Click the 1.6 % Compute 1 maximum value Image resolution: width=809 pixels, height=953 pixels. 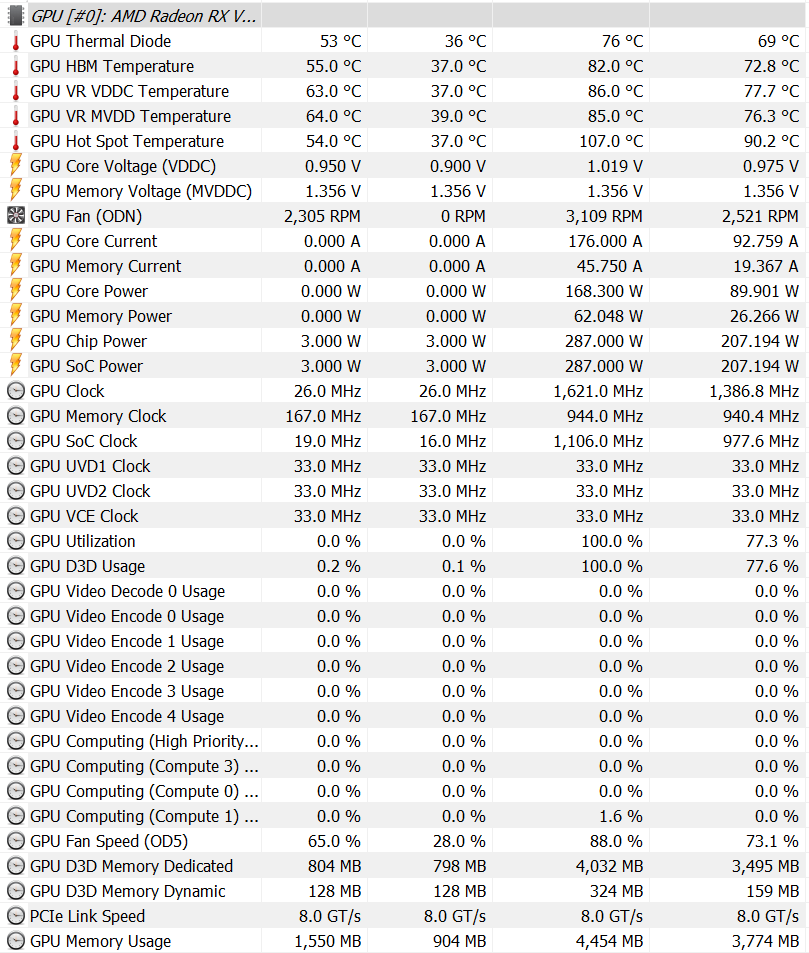pos(621,816)
